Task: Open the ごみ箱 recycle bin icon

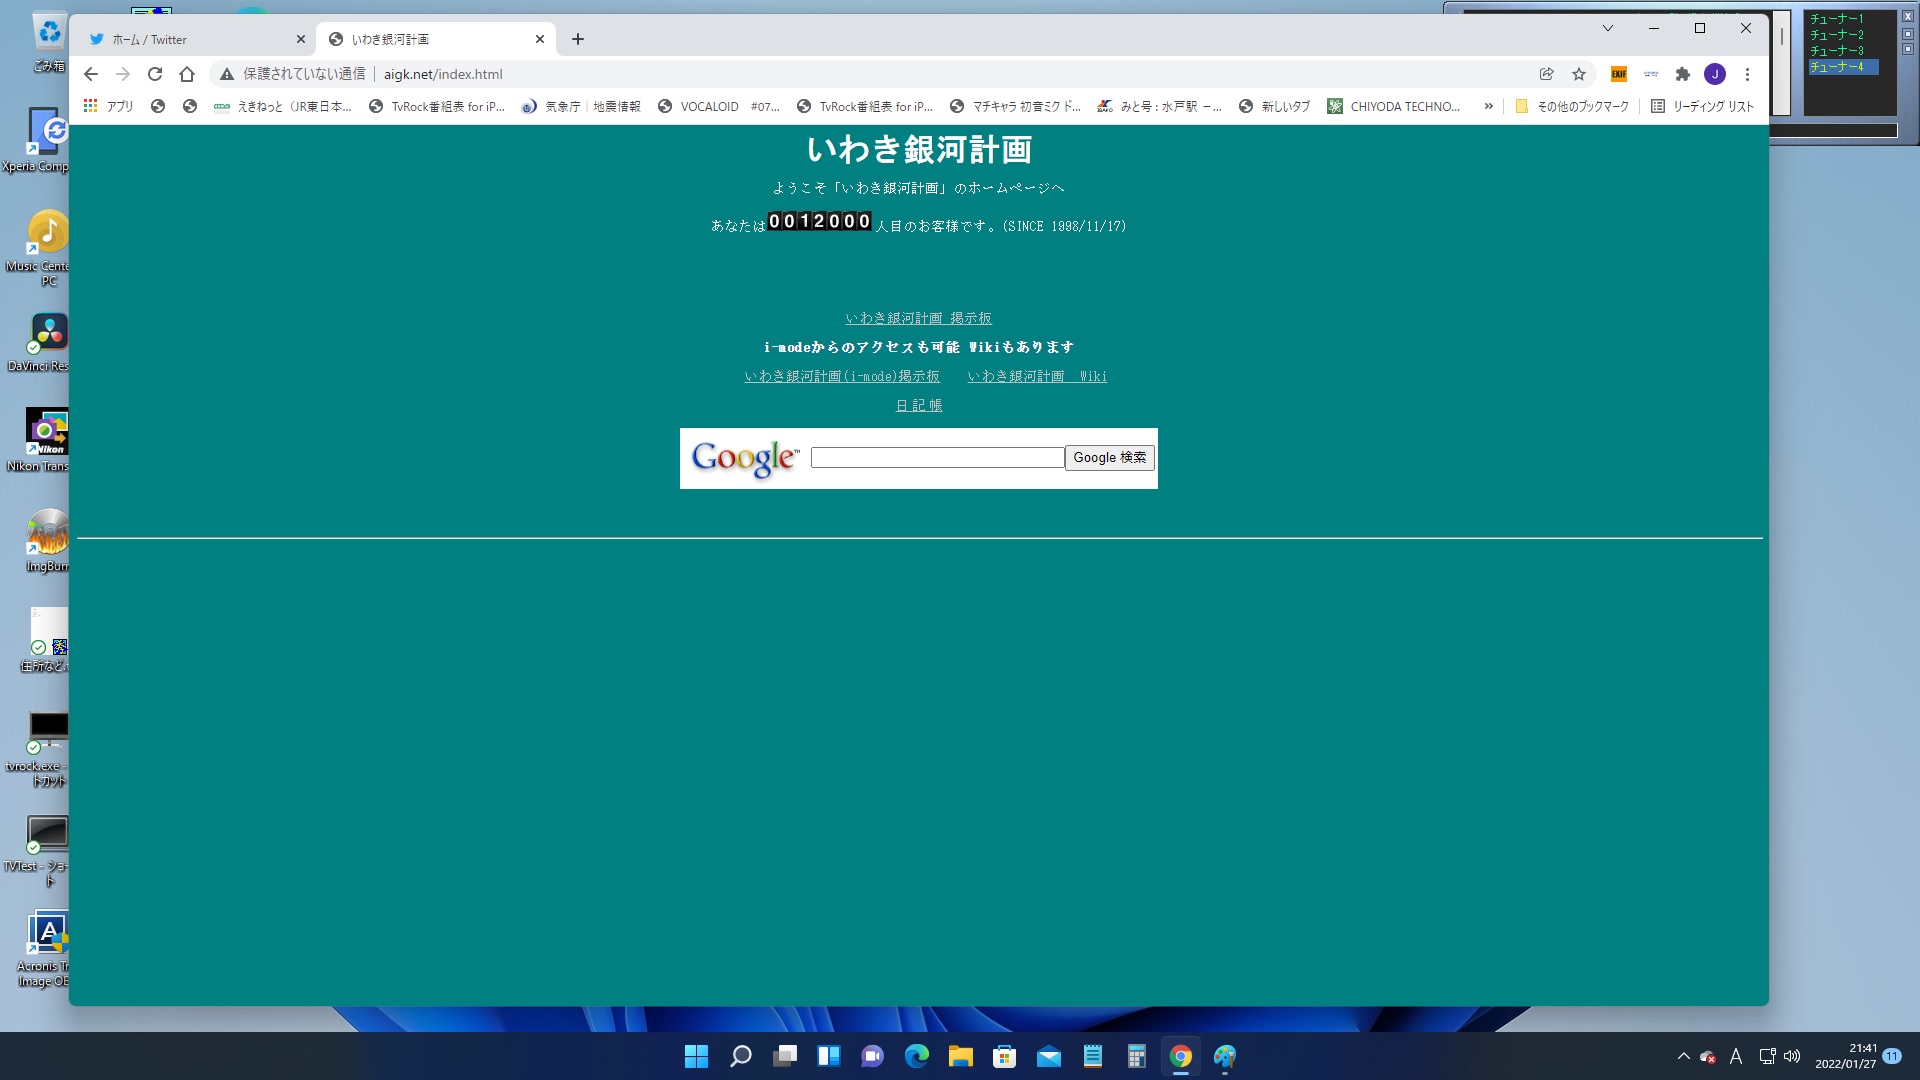Action: tap(49, 42)
